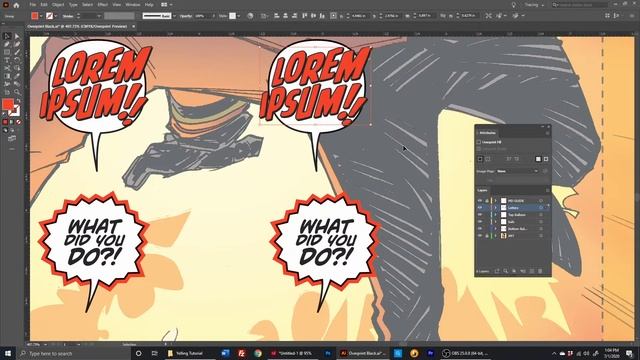
Task: Expand the Letters layer arrow
Action: pyautogui.click(x=496, y=208)
